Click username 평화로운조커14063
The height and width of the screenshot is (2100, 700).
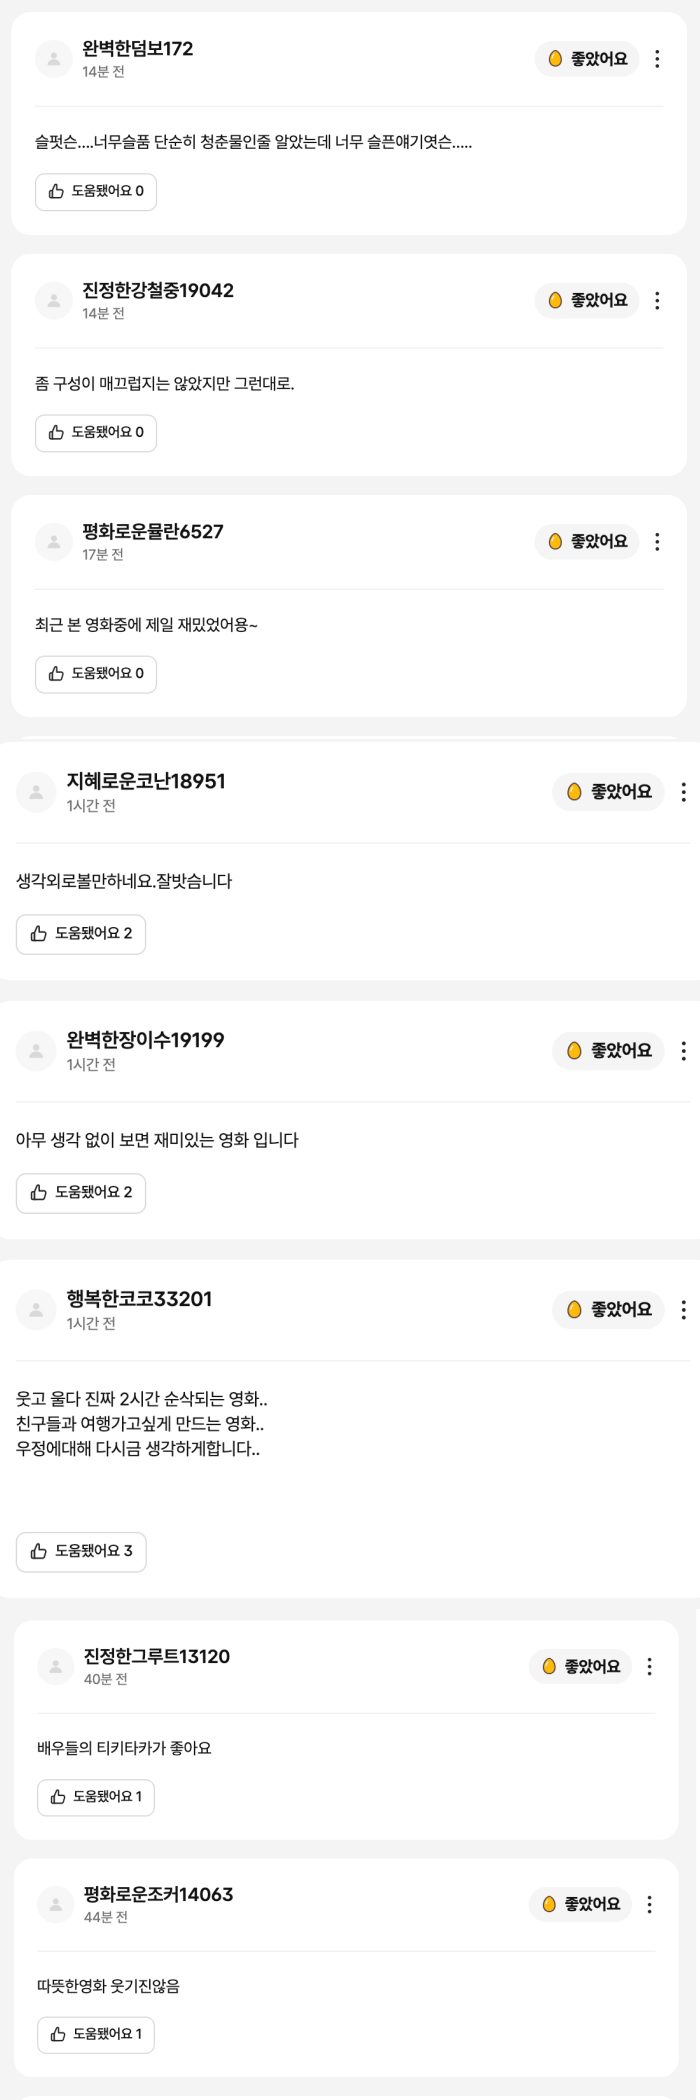158,1894
